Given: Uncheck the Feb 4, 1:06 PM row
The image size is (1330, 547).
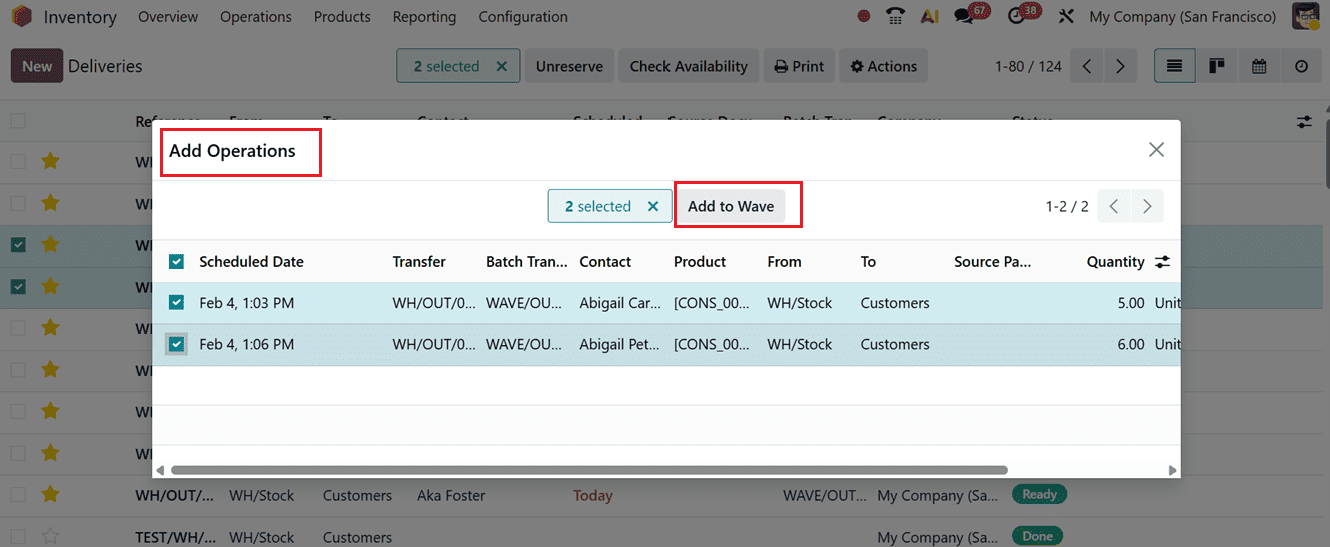Looking at the screenshot, I should (177, 344).
